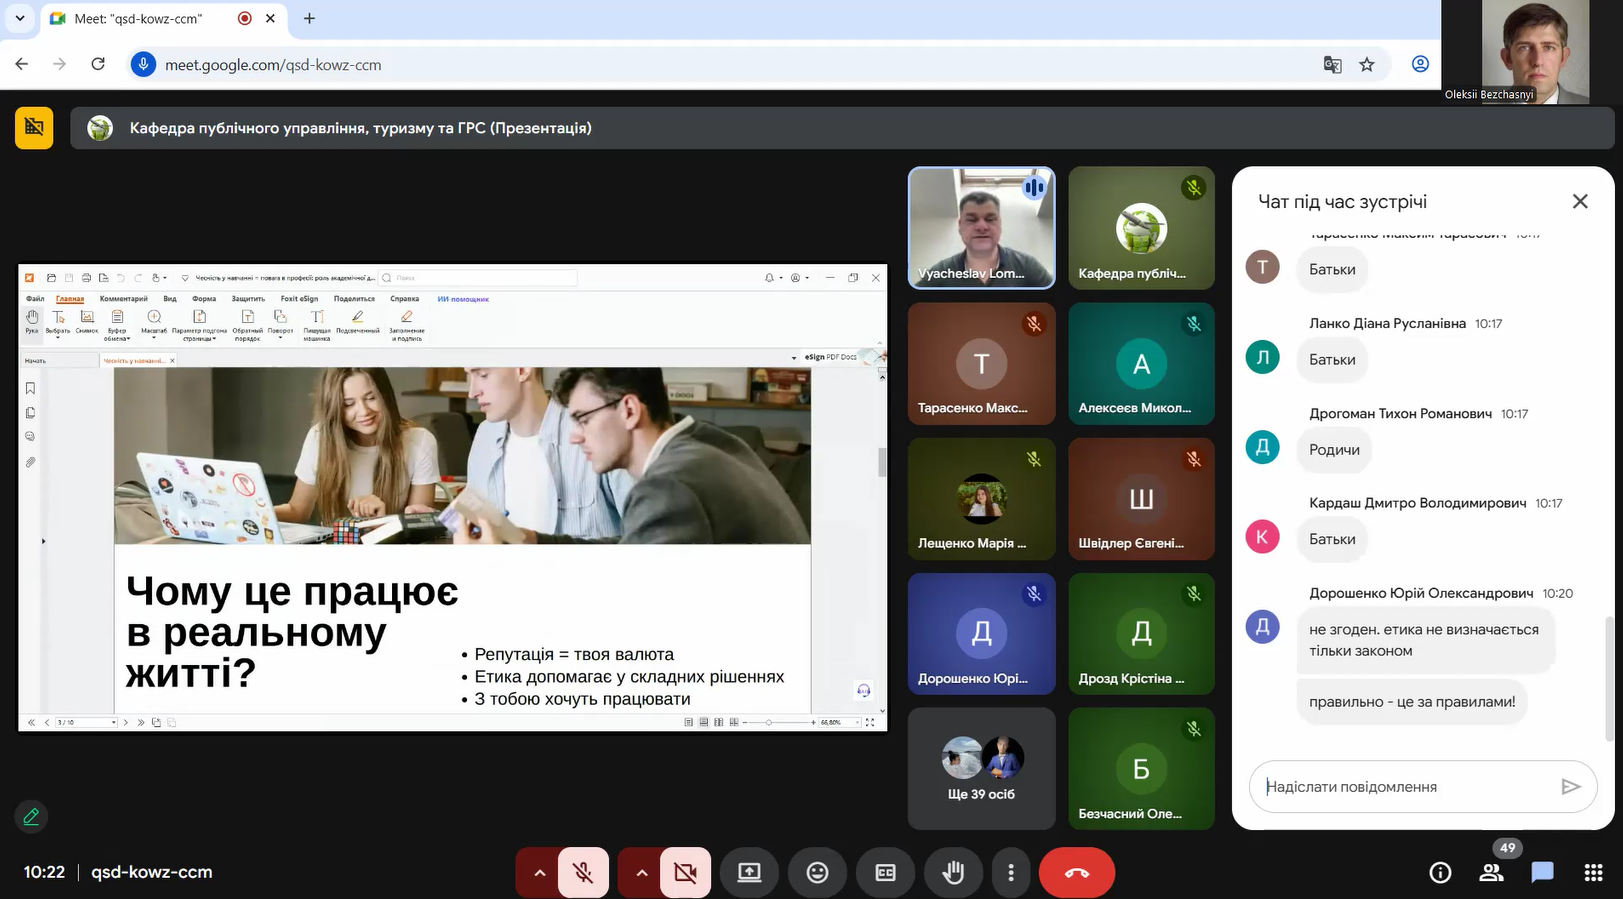Toggle closed captions
1623x899 pixels.
tap(885, 873)
